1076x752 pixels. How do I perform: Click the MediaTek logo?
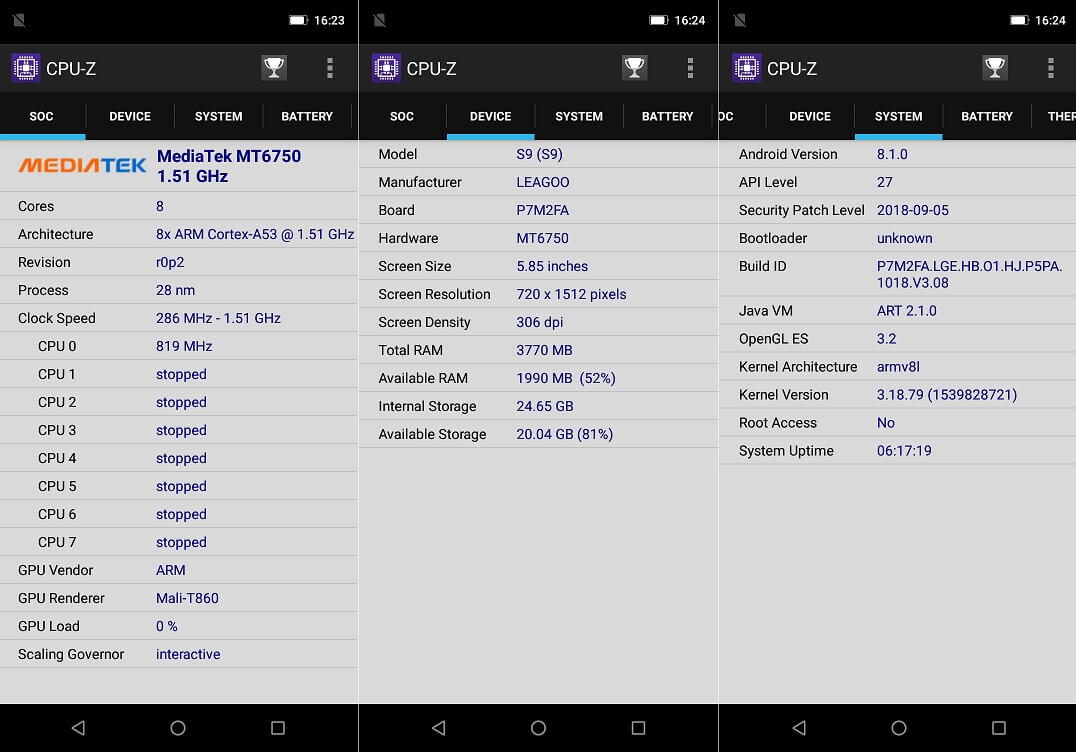tap(82, 165)
